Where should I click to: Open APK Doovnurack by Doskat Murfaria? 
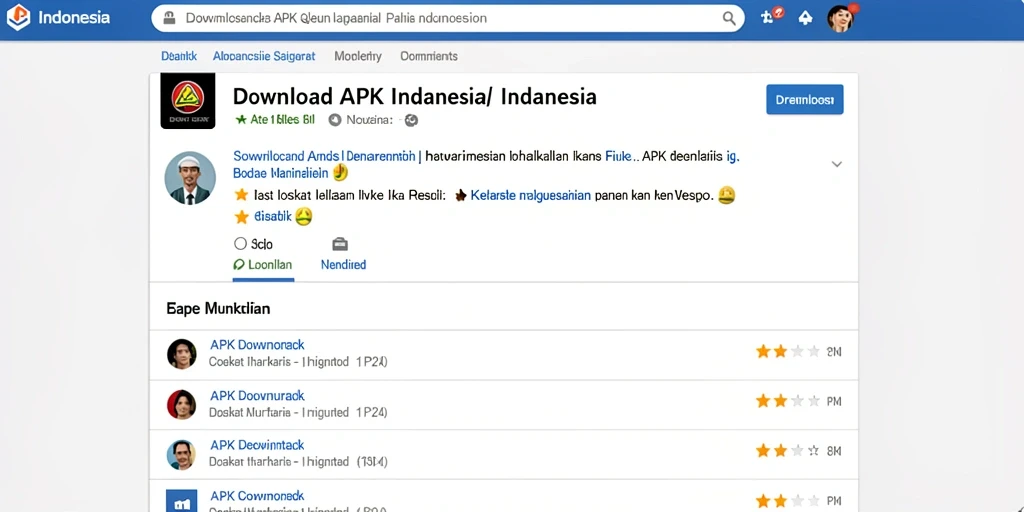(257, 396)
